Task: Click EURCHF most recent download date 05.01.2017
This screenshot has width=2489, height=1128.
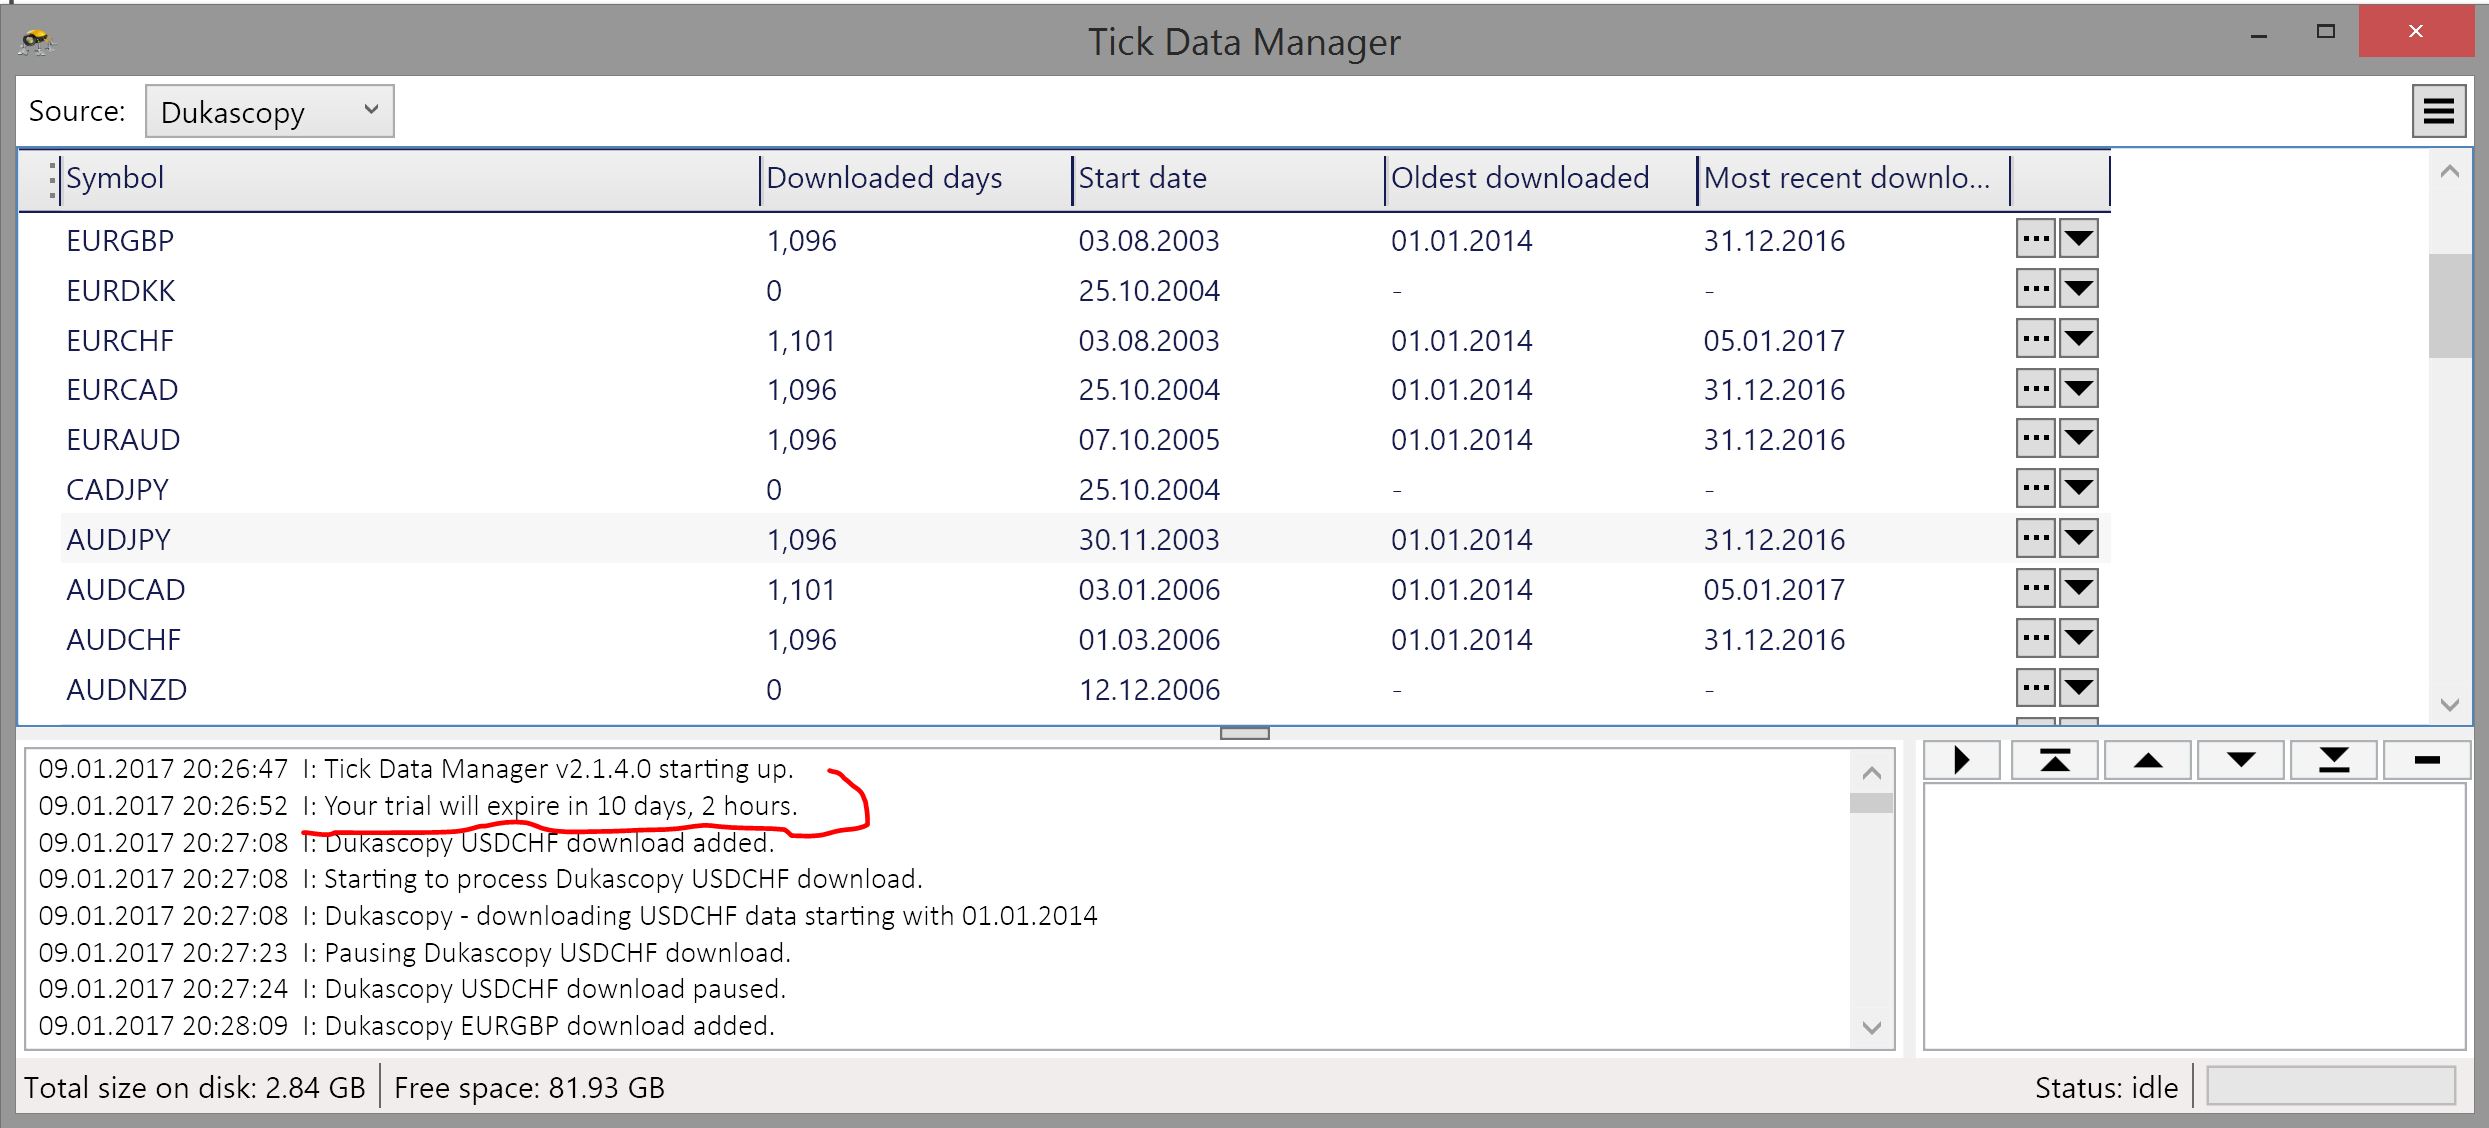Action: pyautogui.click(x=1774, y=341)
